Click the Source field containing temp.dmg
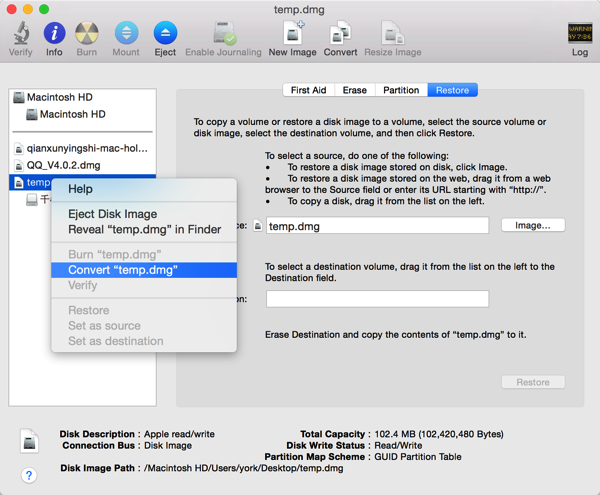This screenshot has width=600, height=495. click(377, 226)
